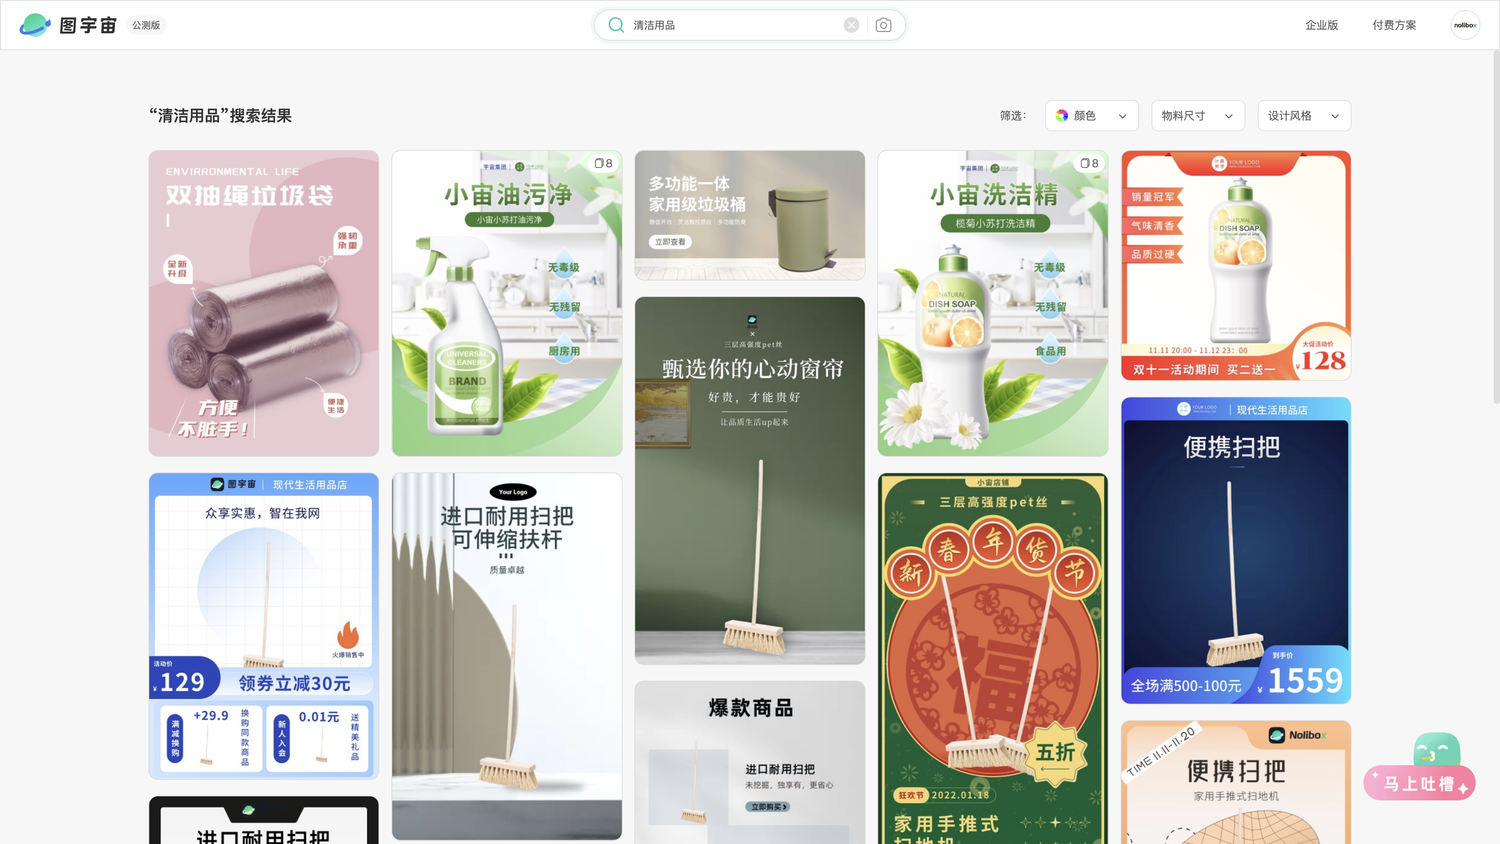Open the dark blue 便携扫把 1559 template
The height and width of the screenshot is (844, 1500).
coord(1236,551)
